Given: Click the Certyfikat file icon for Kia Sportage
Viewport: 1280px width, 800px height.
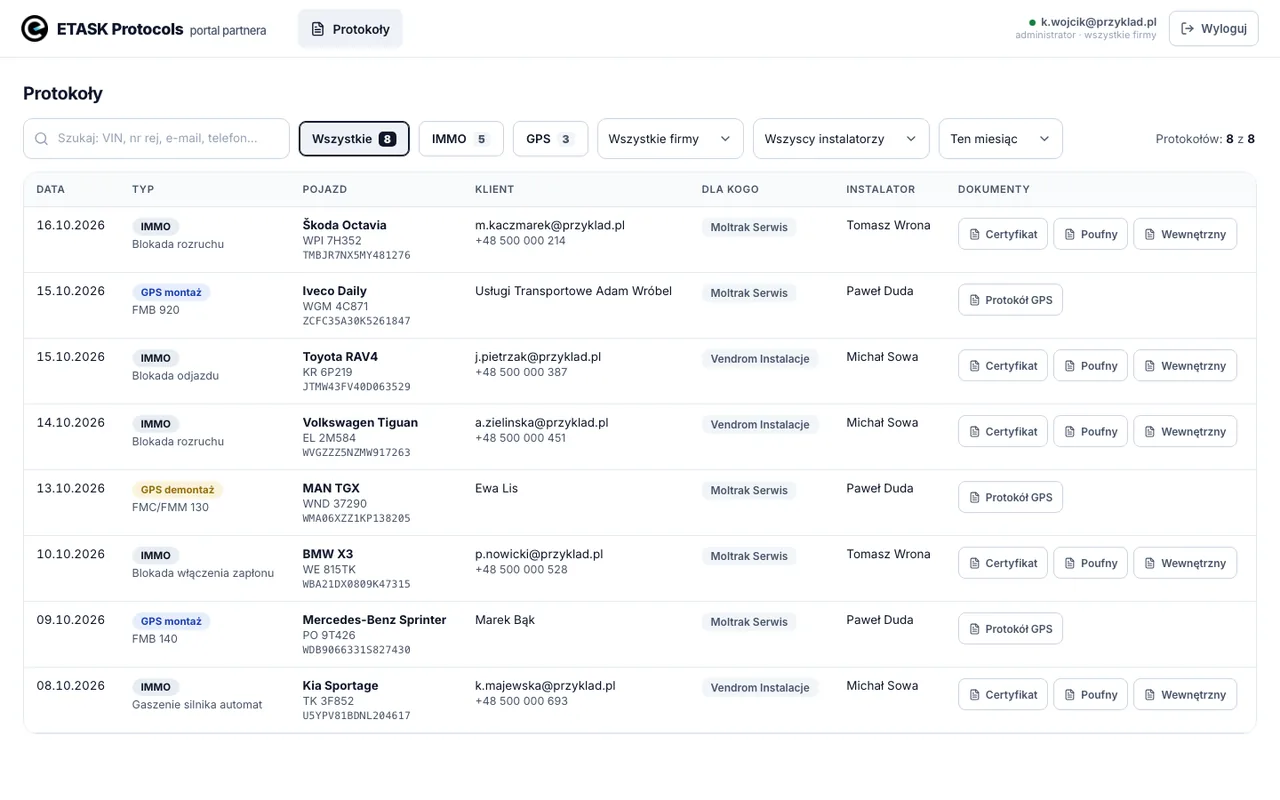Looking at the screenshot, I should pos(974,695).
